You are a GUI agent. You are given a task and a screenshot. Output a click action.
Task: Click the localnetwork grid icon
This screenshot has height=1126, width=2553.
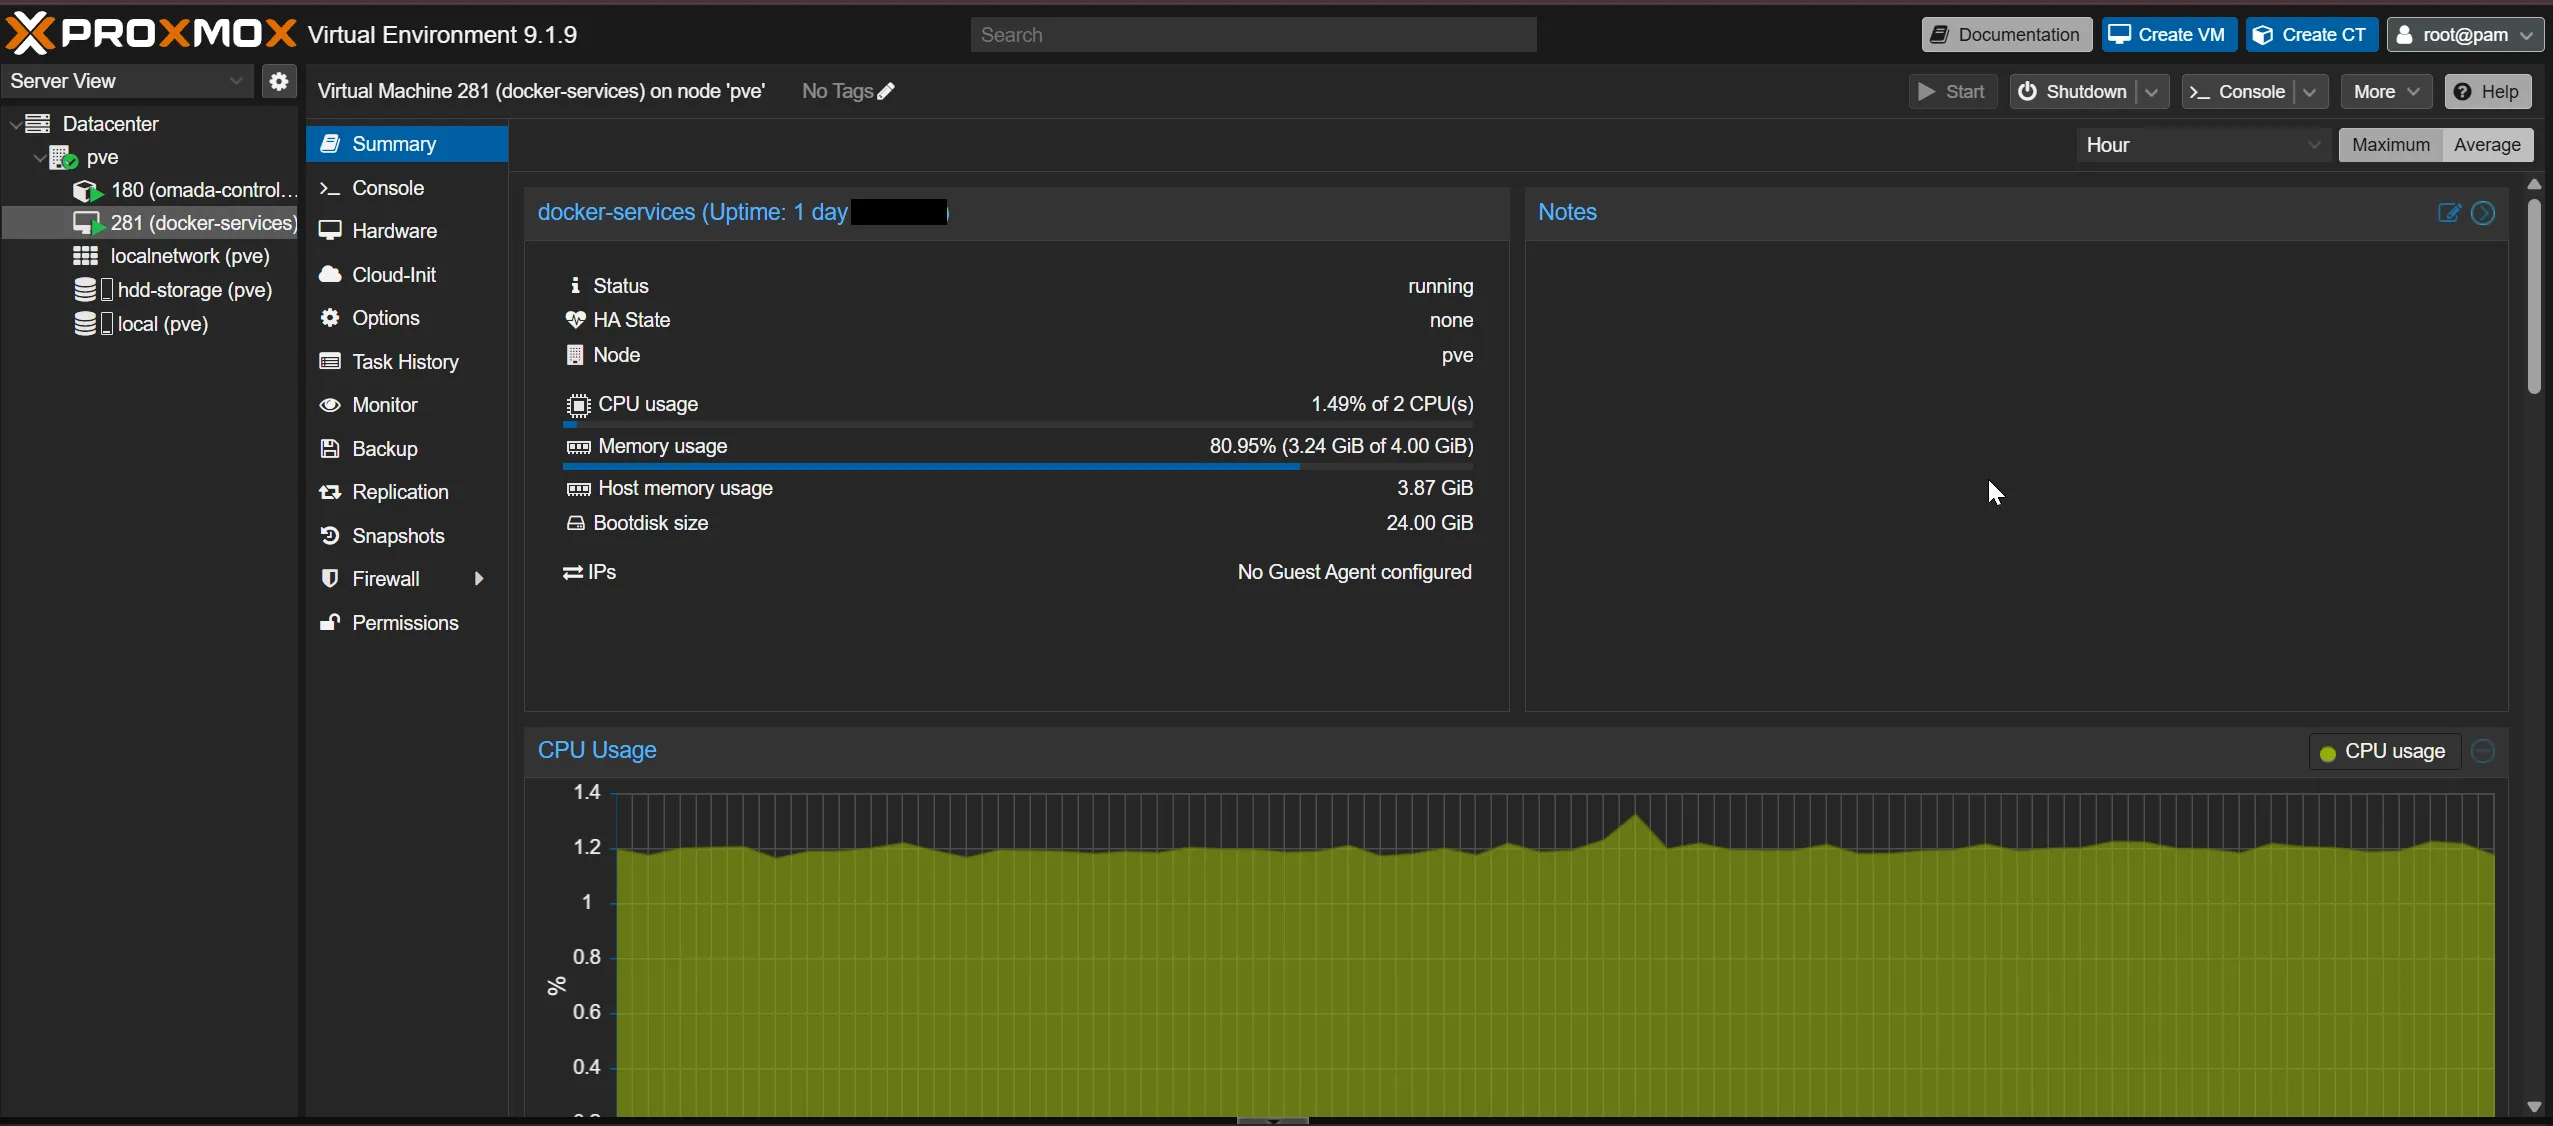(86, 256)
